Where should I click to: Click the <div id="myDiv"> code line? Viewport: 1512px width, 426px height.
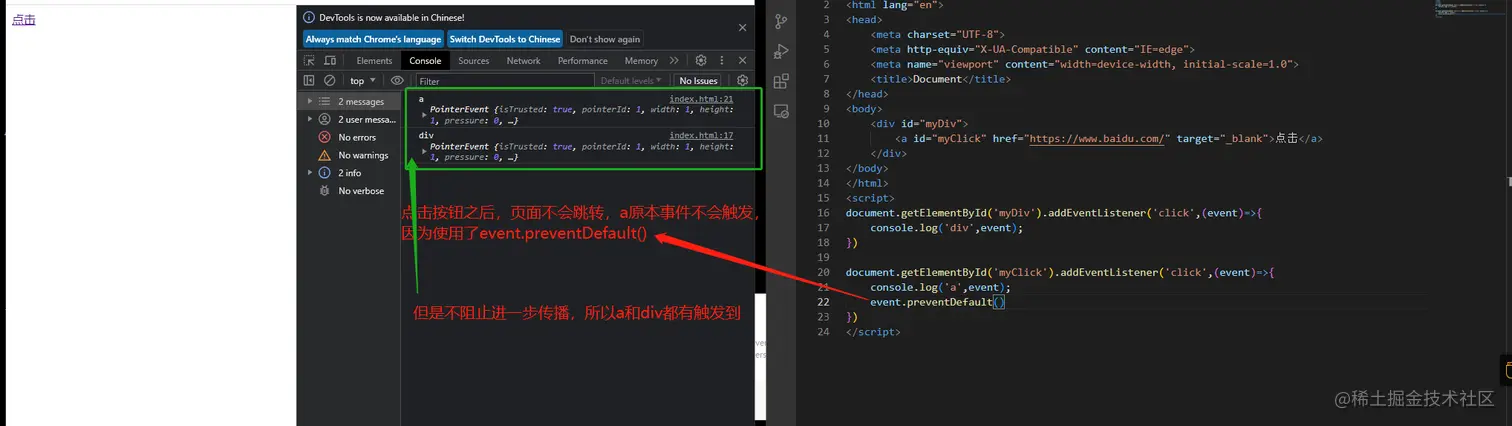pyautogui.click(x=920, y=124)
